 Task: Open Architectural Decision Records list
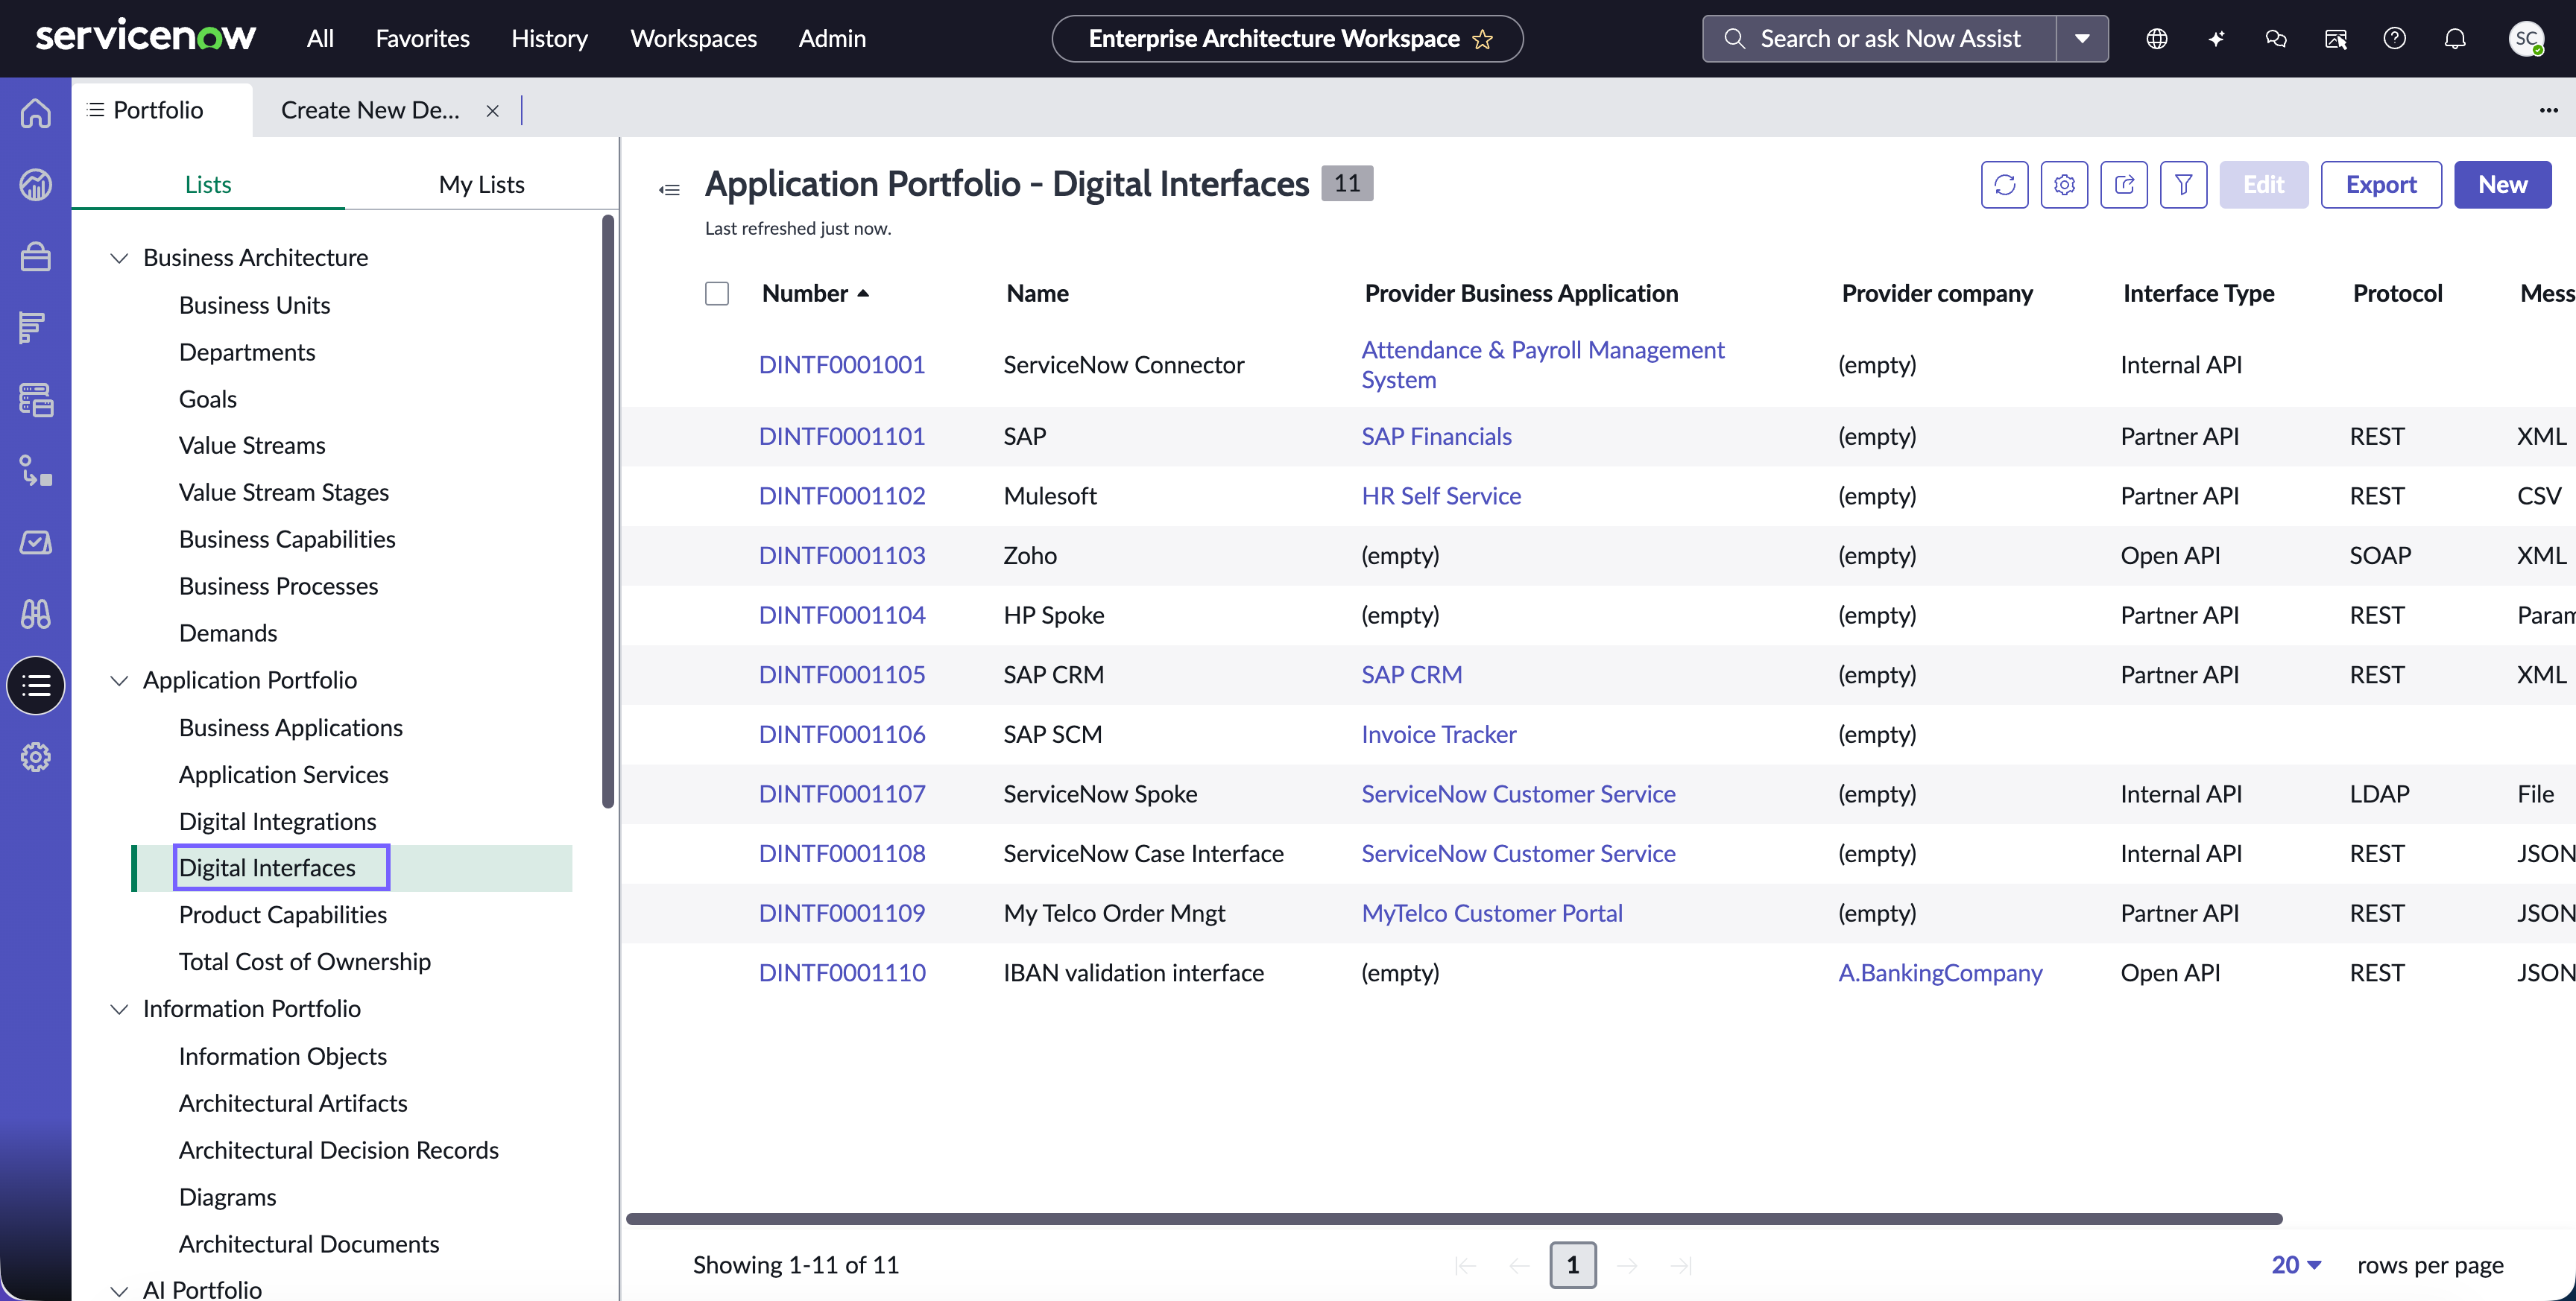tap(339, 1150)
